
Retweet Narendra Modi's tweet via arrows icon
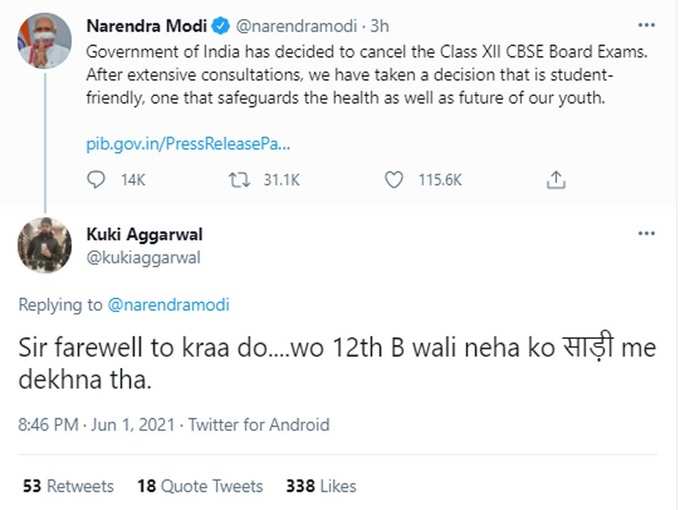pyautogui.click(x=238, y=180)
